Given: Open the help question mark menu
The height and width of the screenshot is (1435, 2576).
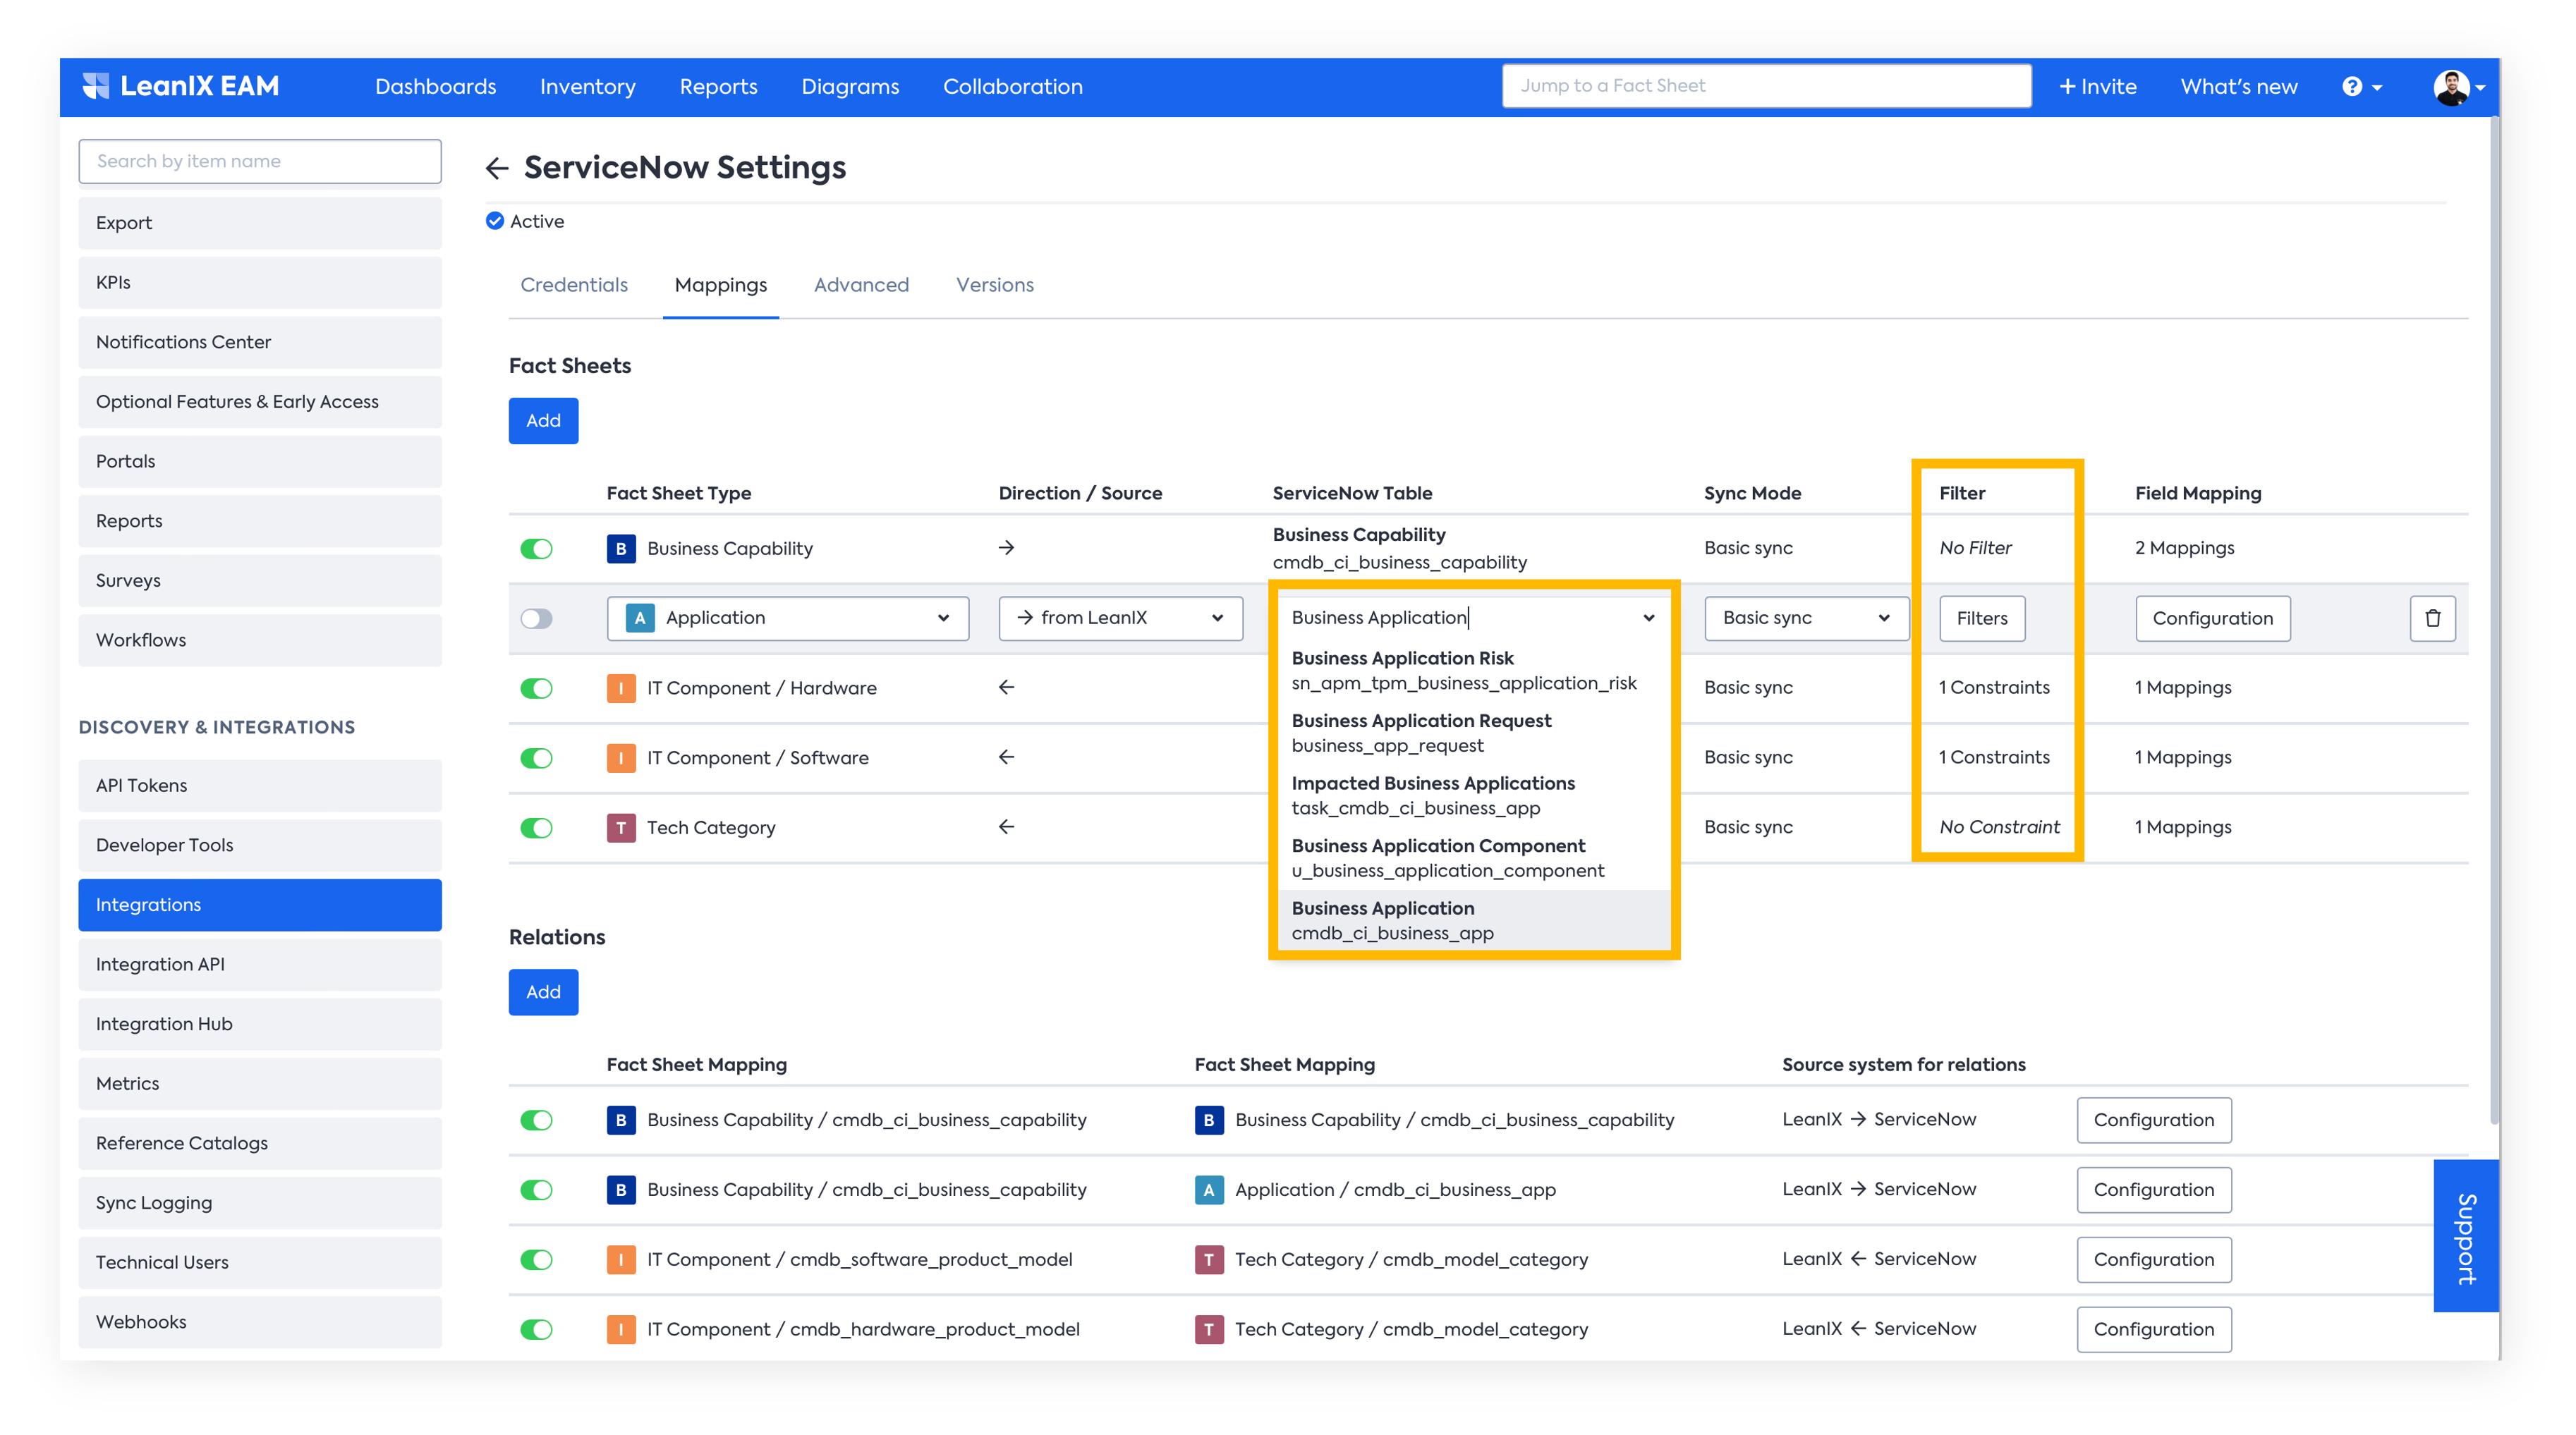Looking at the screenshot, I should [x=2361, y=87].
